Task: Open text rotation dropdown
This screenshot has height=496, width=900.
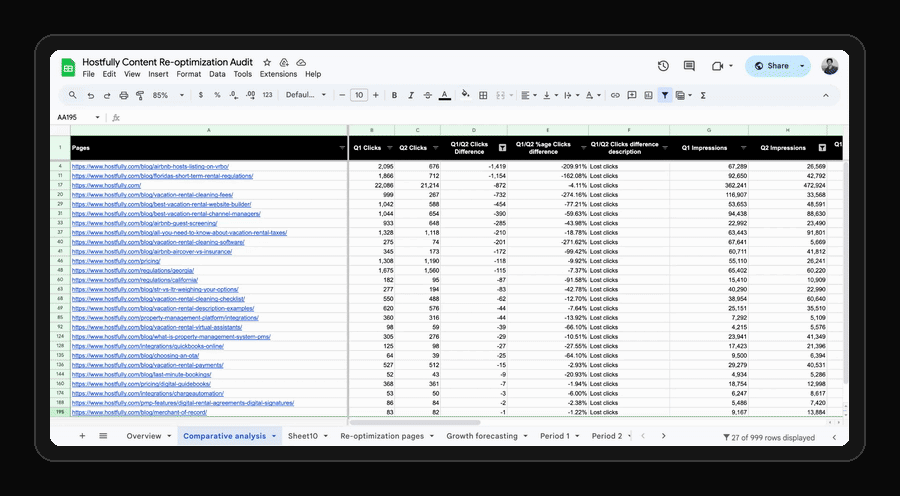Action: (593, 95)
